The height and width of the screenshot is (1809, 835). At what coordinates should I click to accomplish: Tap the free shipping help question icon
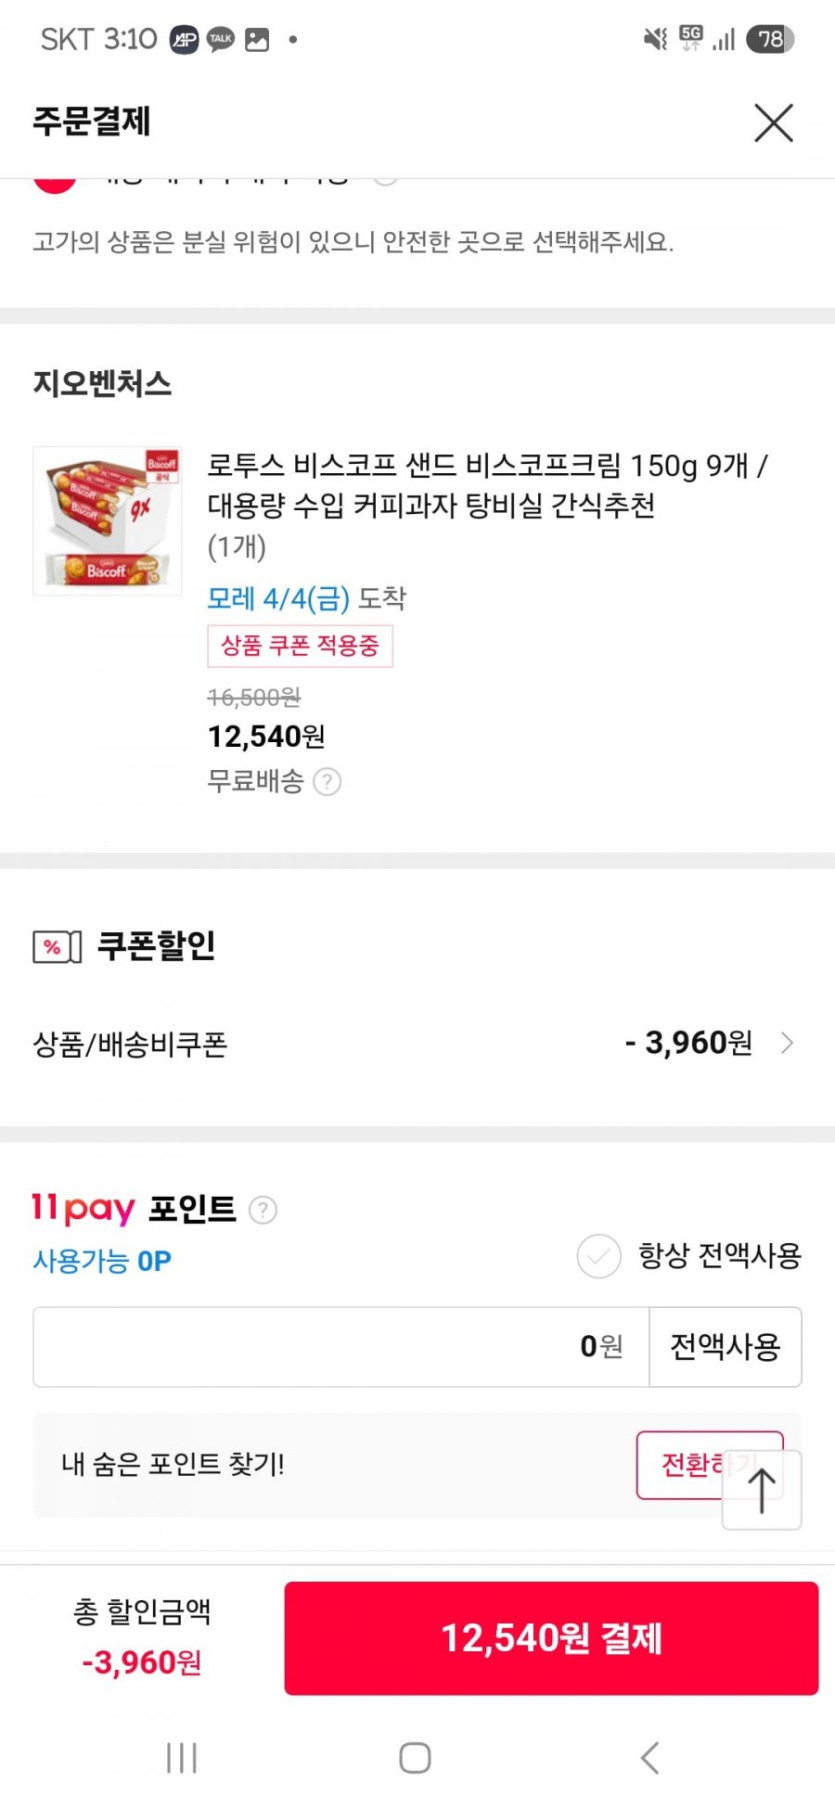click(327, 782)
